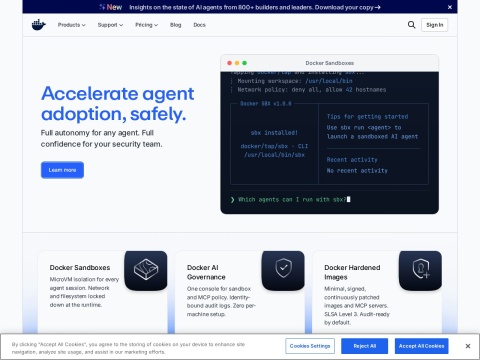Click the 'Accelerate agent adoption, safely.' headline
The width and height of the screenshot is (480, 360).
117,103
